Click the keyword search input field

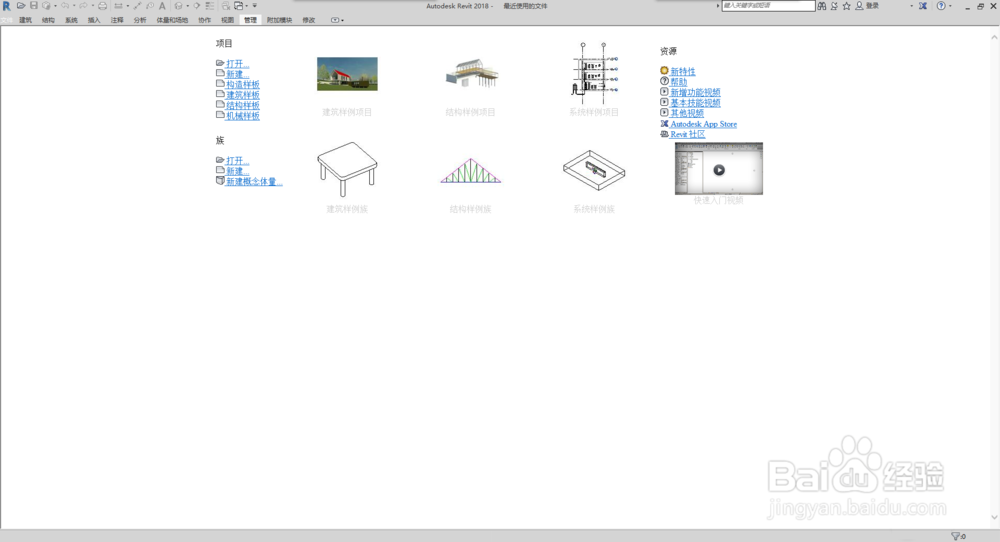768,6
